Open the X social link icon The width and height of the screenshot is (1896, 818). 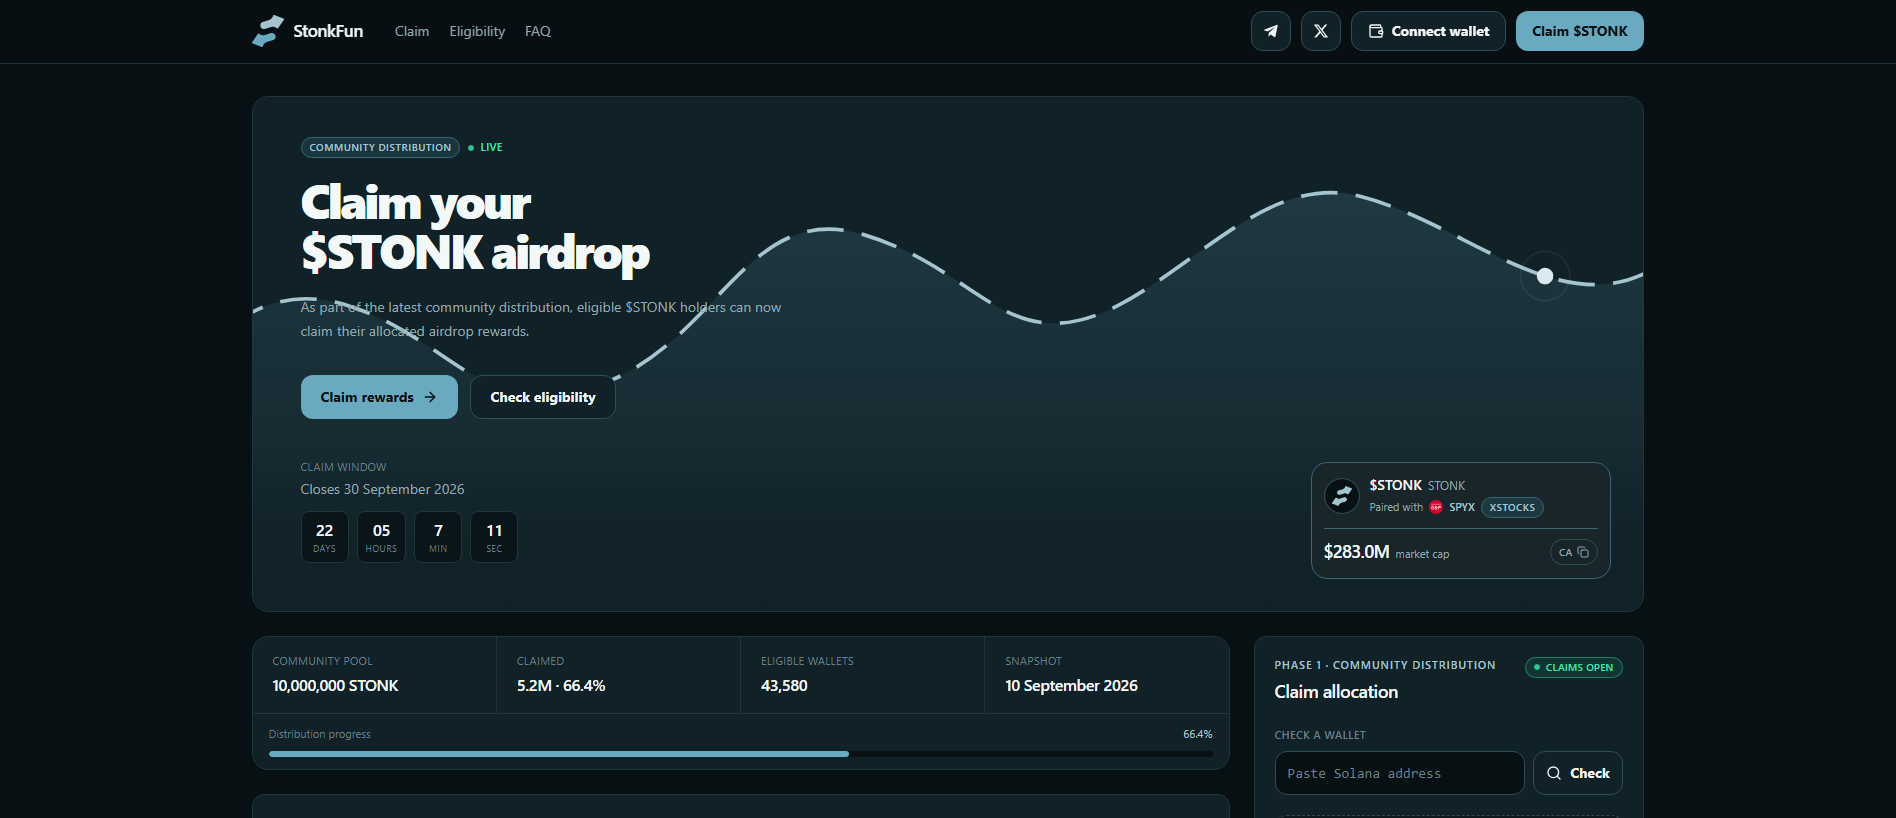tap(1320, 31)
